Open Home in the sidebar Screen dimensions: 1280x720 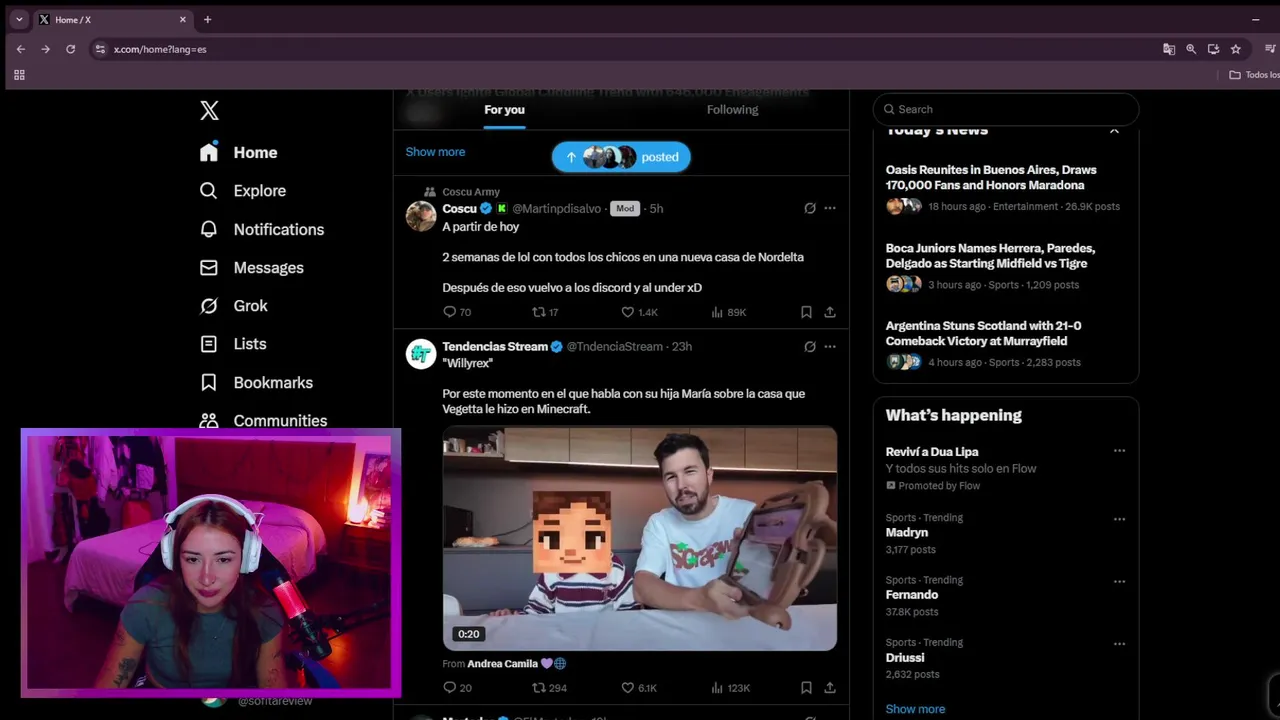tap(238, 152)
